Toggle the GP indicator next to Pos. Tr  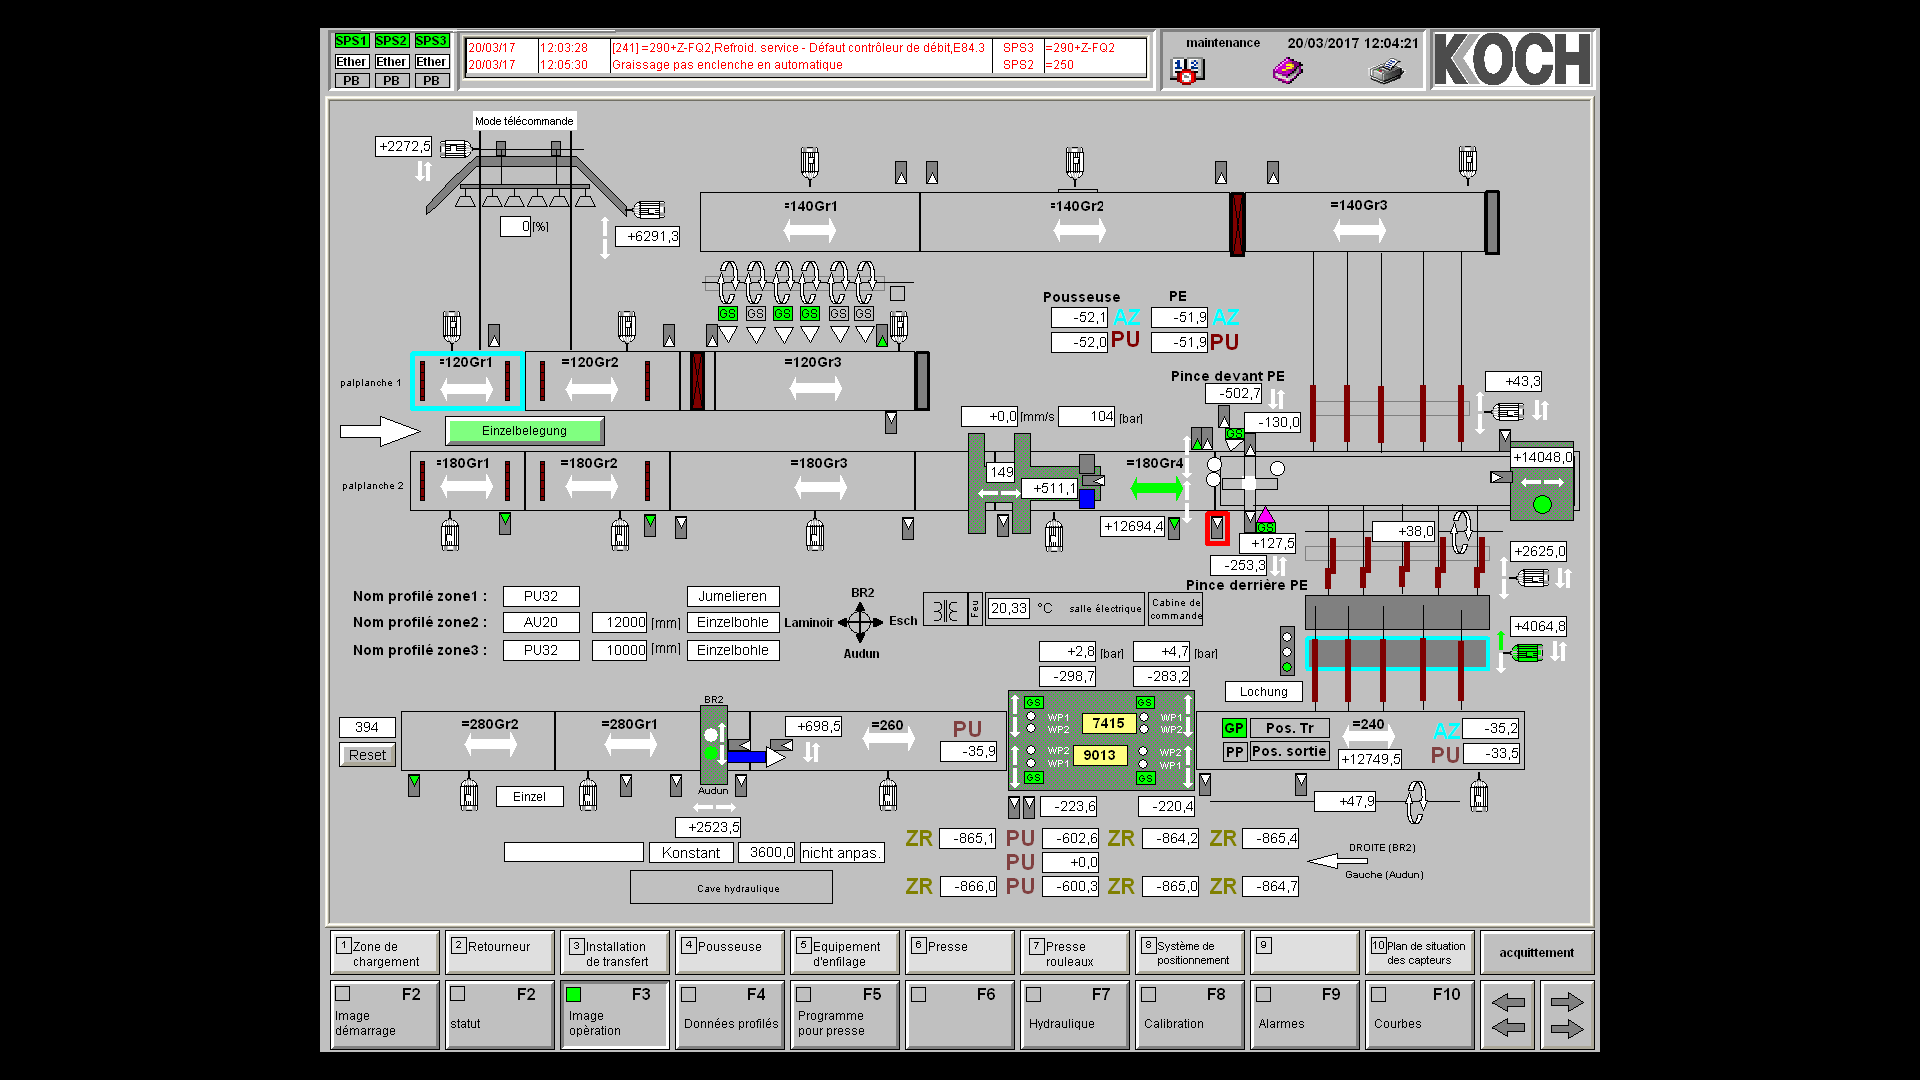1234,728
